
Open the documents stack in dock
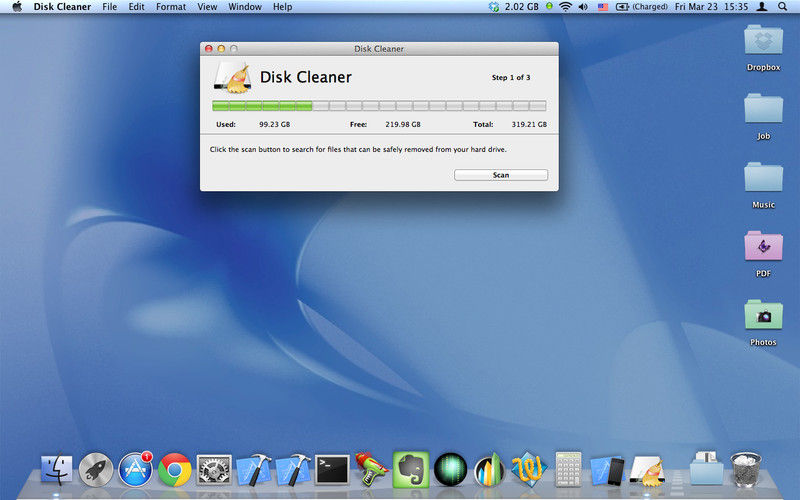tap(706, 468)
